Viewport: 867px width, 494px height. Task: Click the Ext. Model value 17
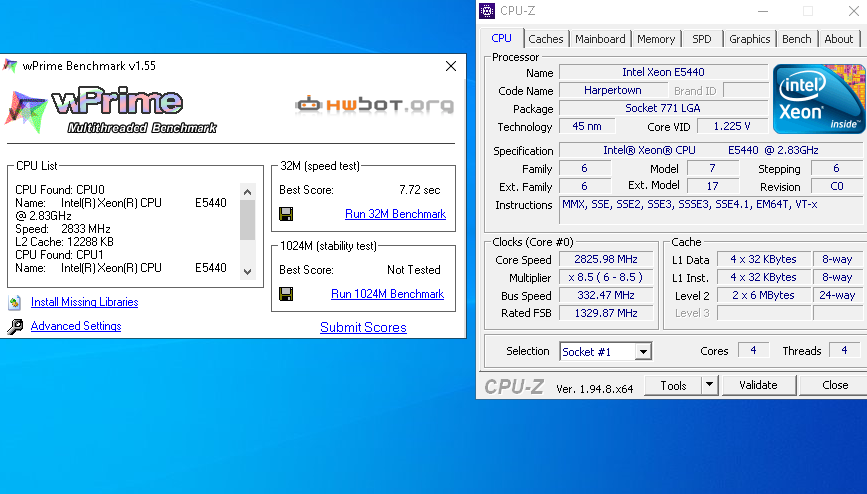[713, 186]
